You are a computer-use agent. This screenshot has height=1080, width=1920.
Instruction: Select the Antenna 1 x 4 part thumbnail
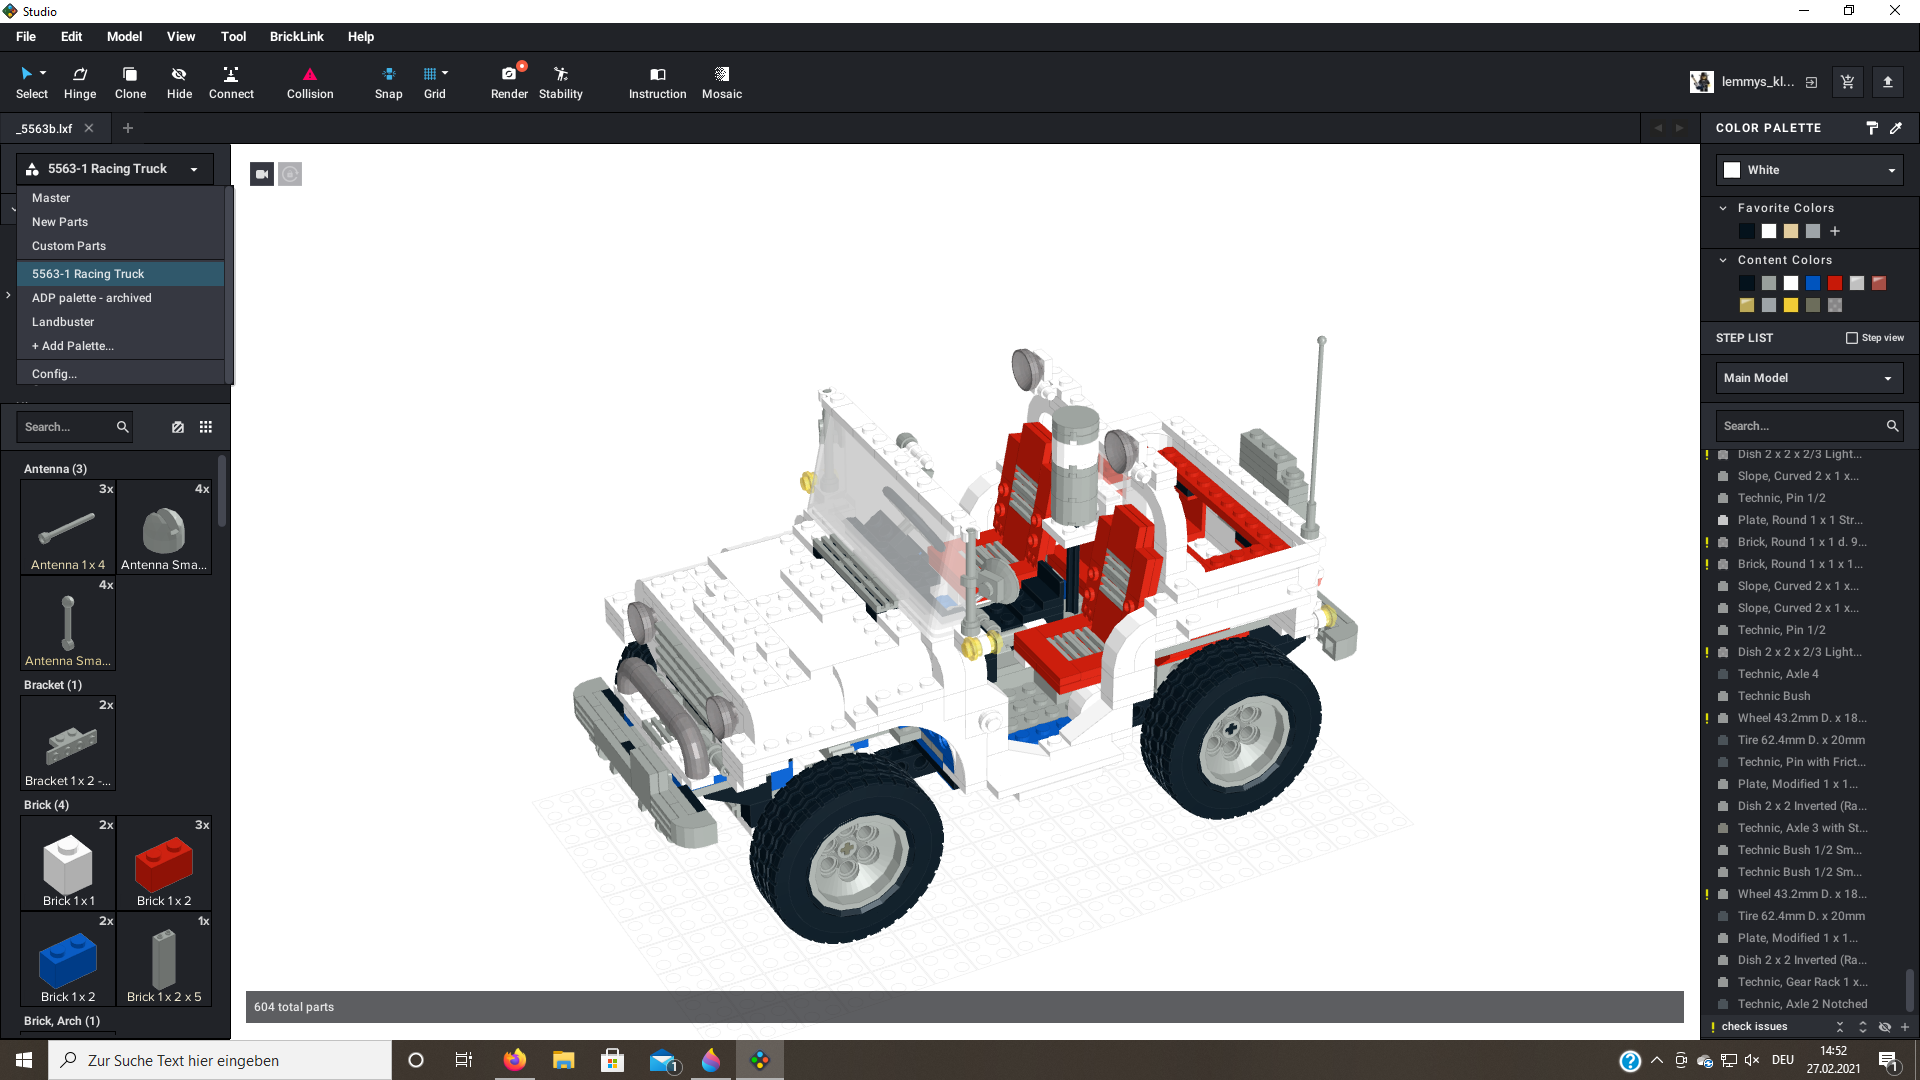68,528
